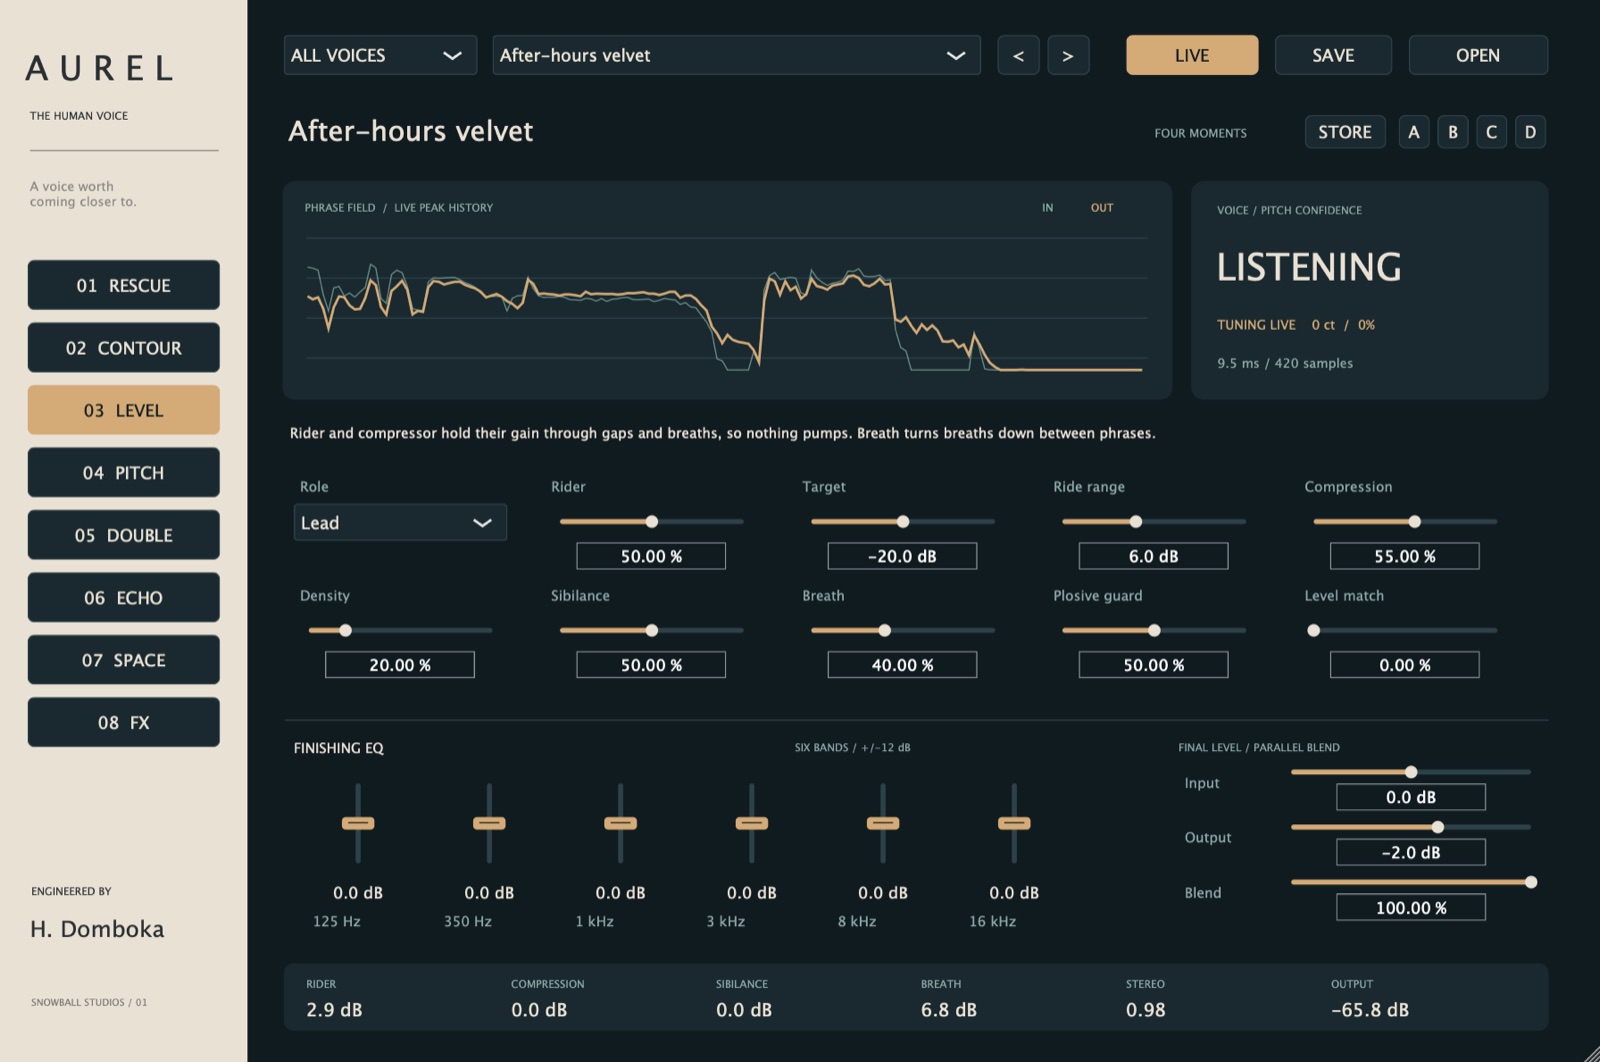
Task: Recall moment D
Action: click(x=1530, y=132)
